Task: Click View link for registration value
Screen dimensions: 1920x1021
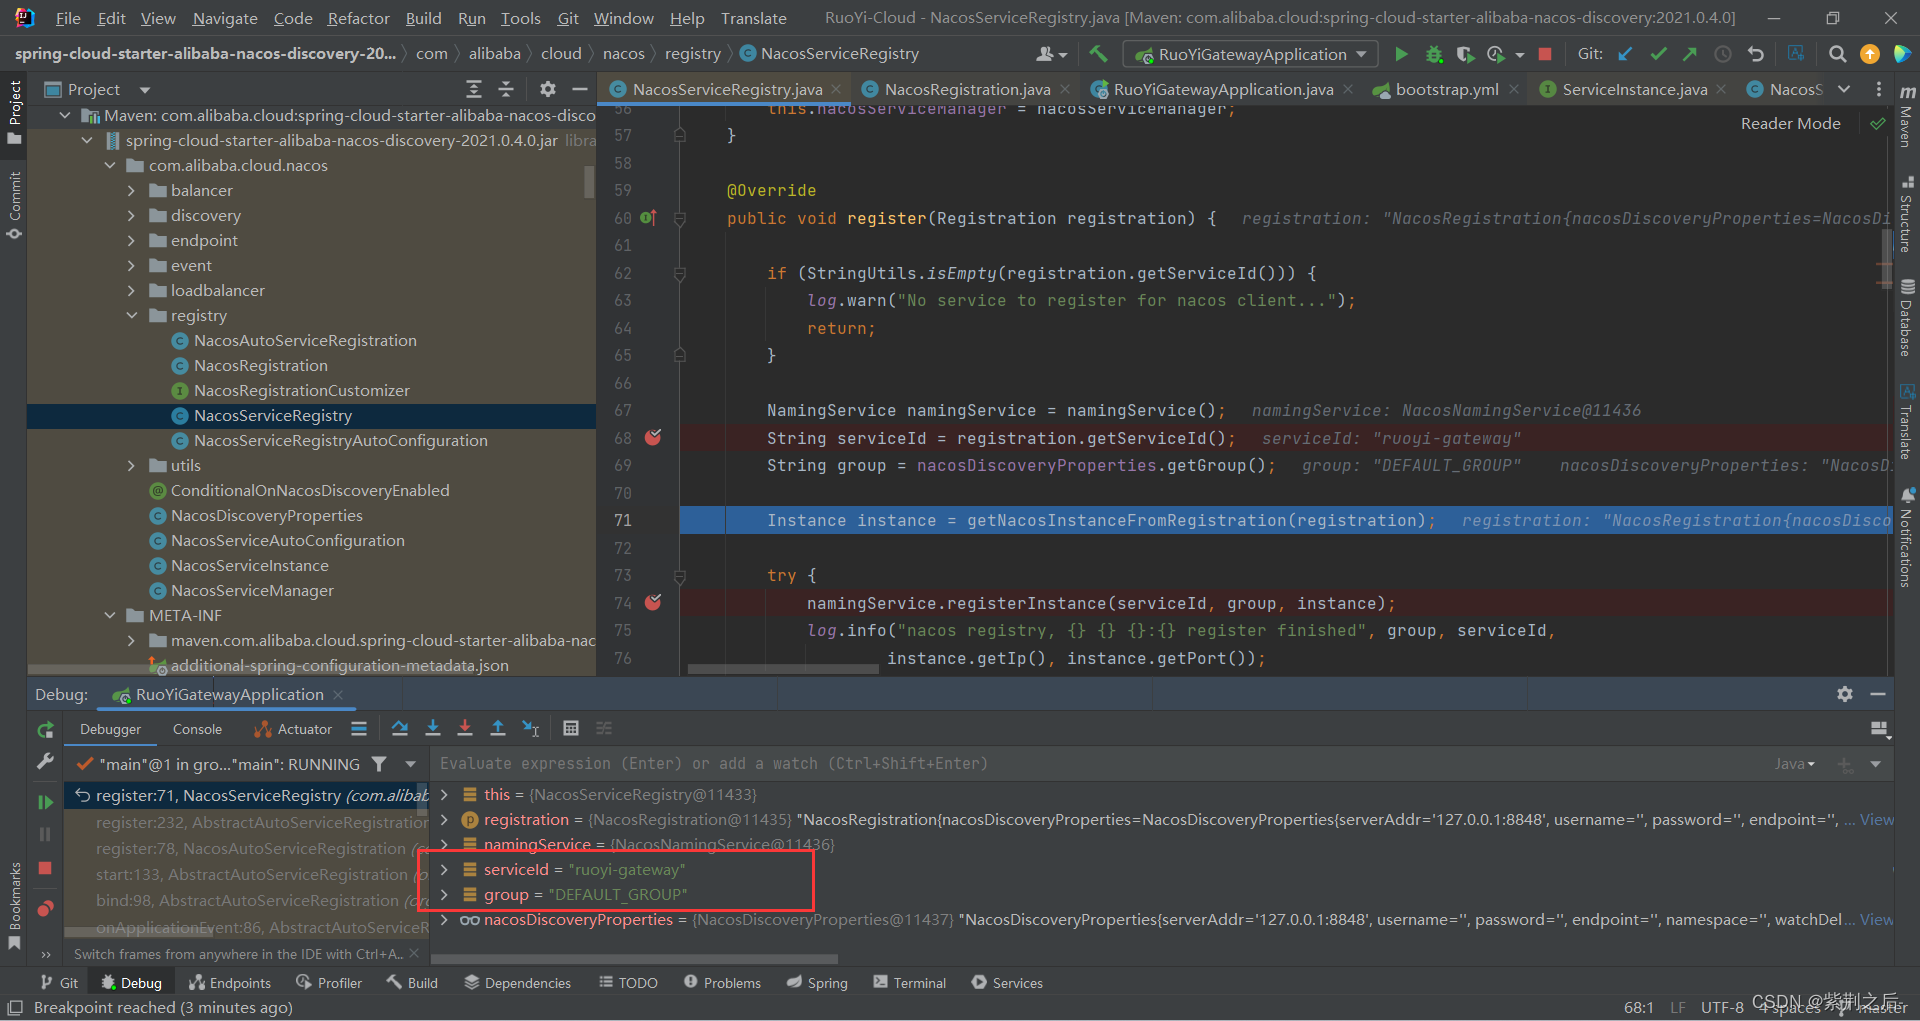Action: (1876, 819)
